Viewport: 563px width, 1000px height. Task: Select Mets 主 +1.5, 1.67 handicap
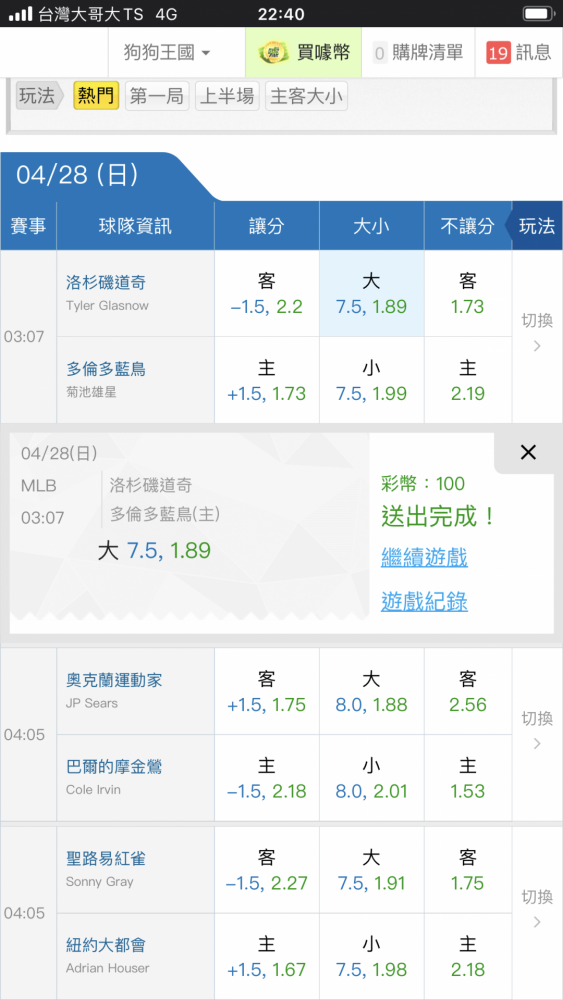coord(267,957)
